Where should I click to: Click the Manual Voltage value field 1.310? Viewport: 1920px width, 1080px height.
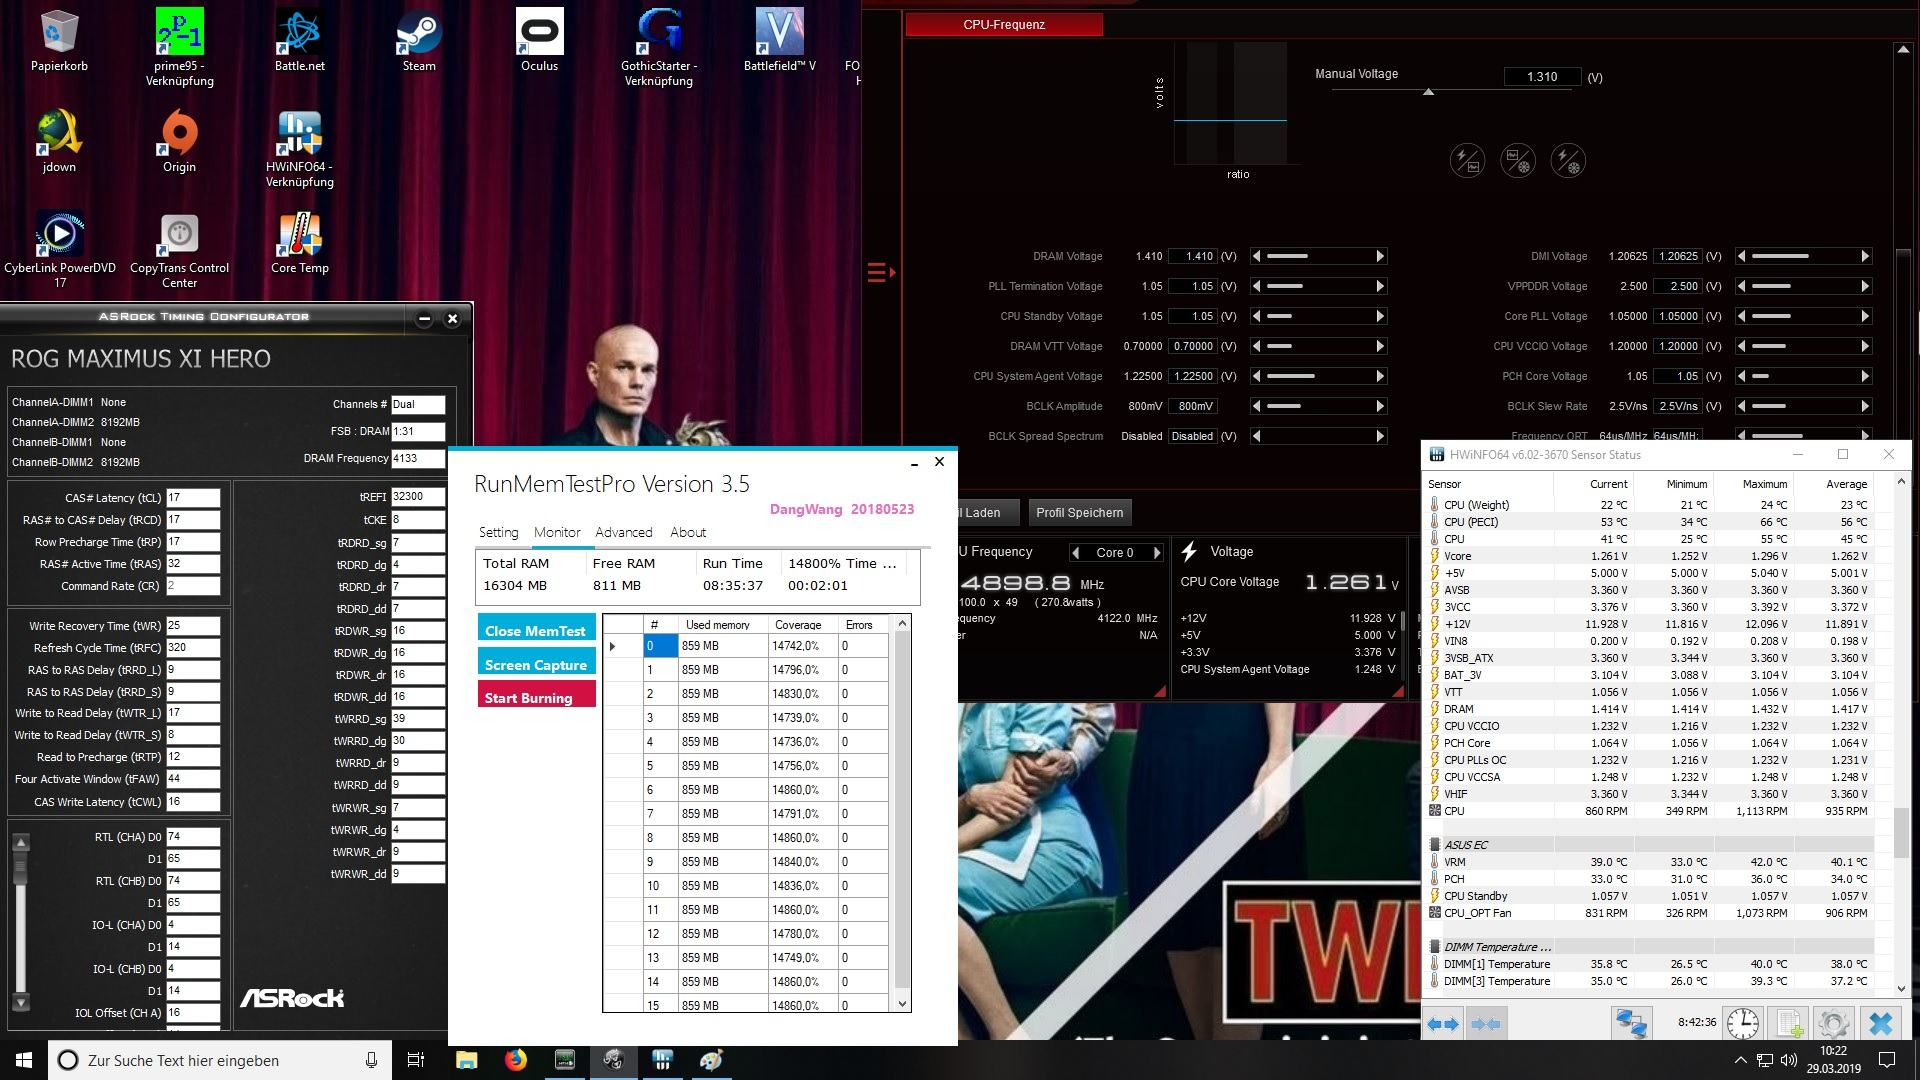click(1542, 77)
